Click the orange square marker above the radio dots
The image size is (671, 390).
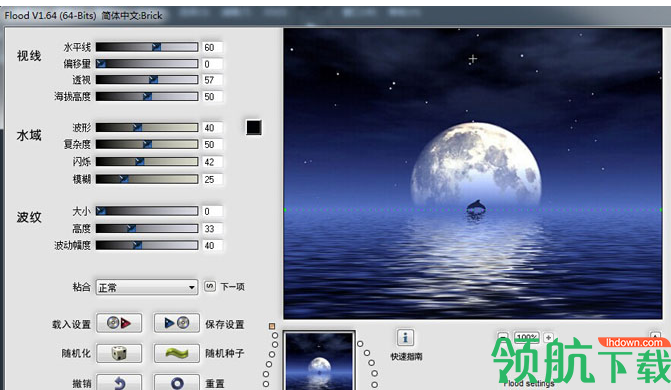(x=272, y=326)
